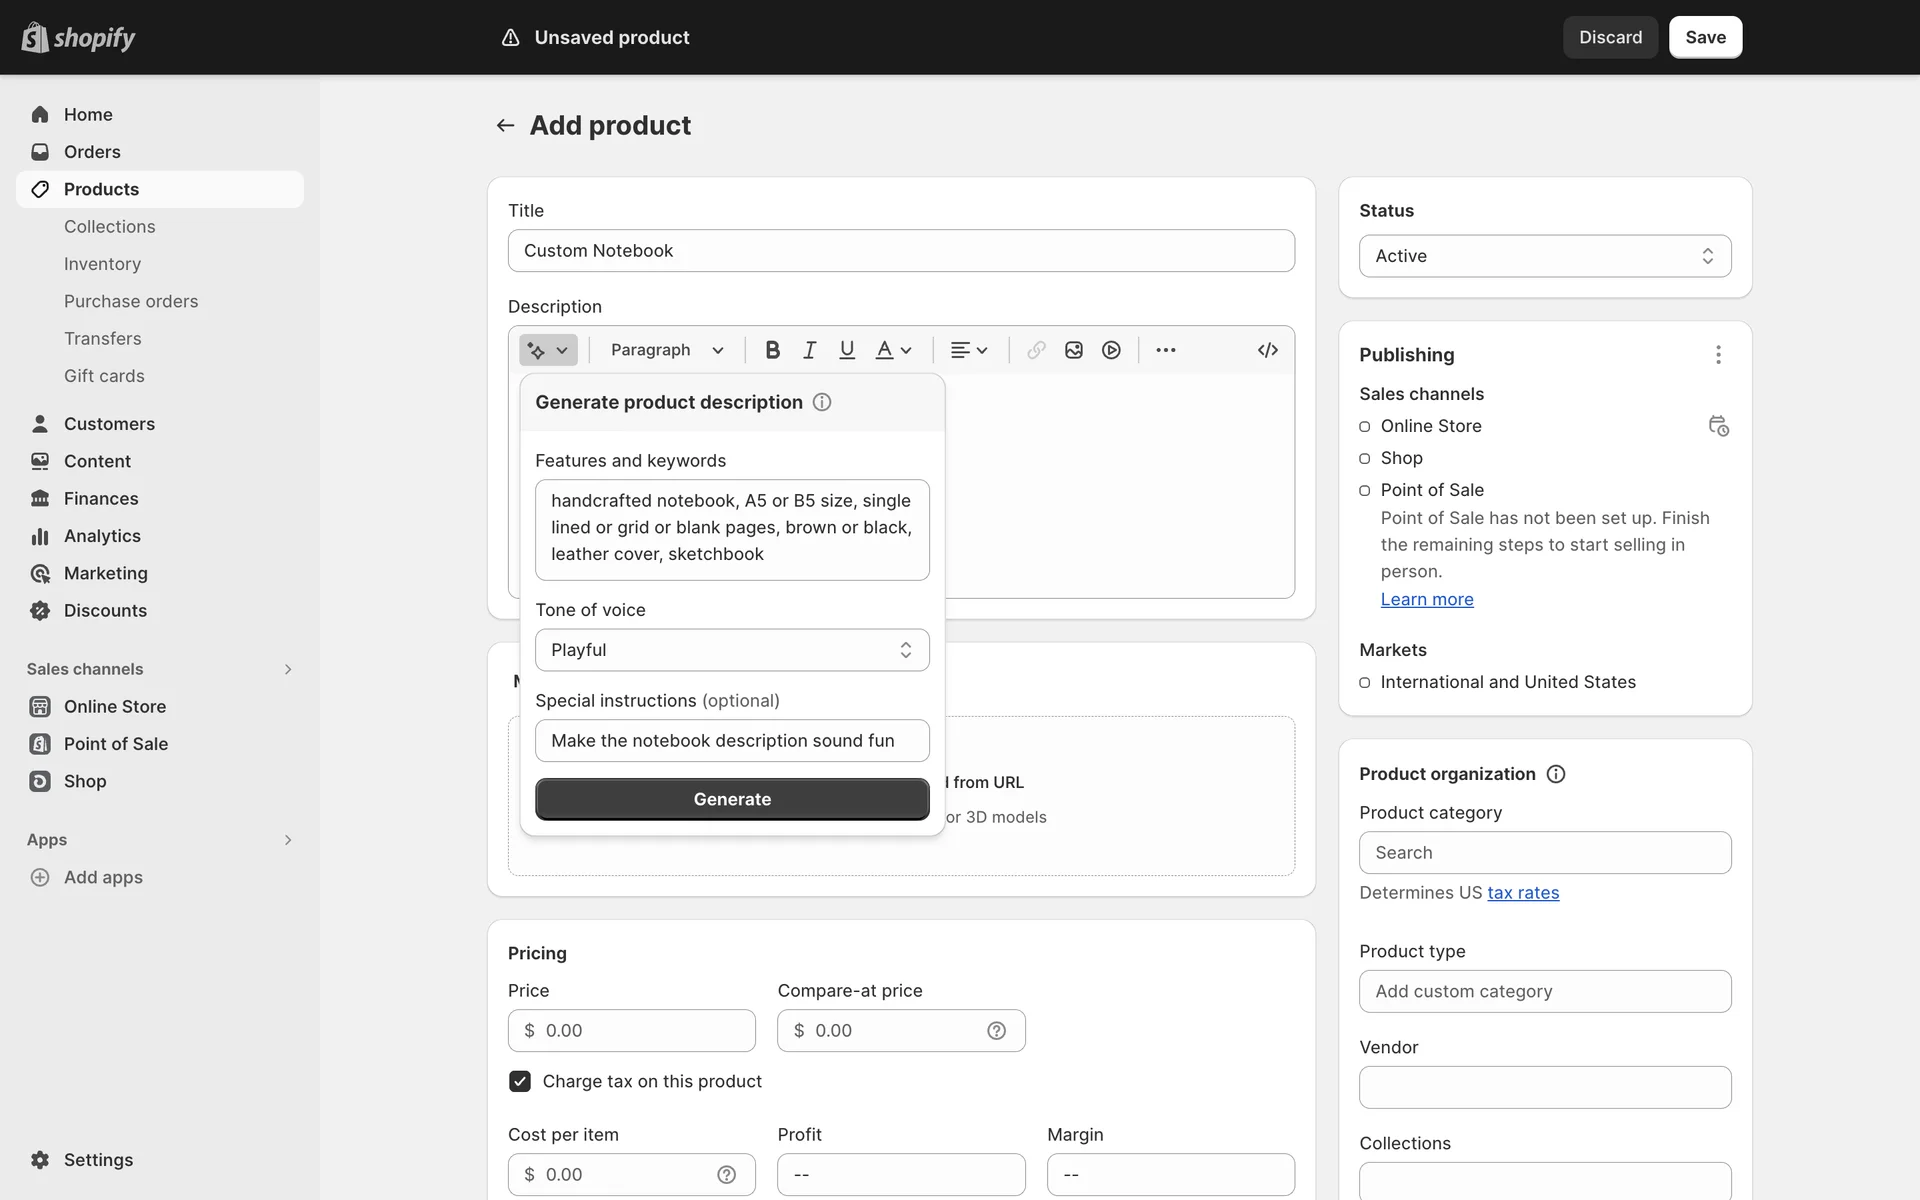
Task: Switch to HTML code view
Action: [1267, 350]
